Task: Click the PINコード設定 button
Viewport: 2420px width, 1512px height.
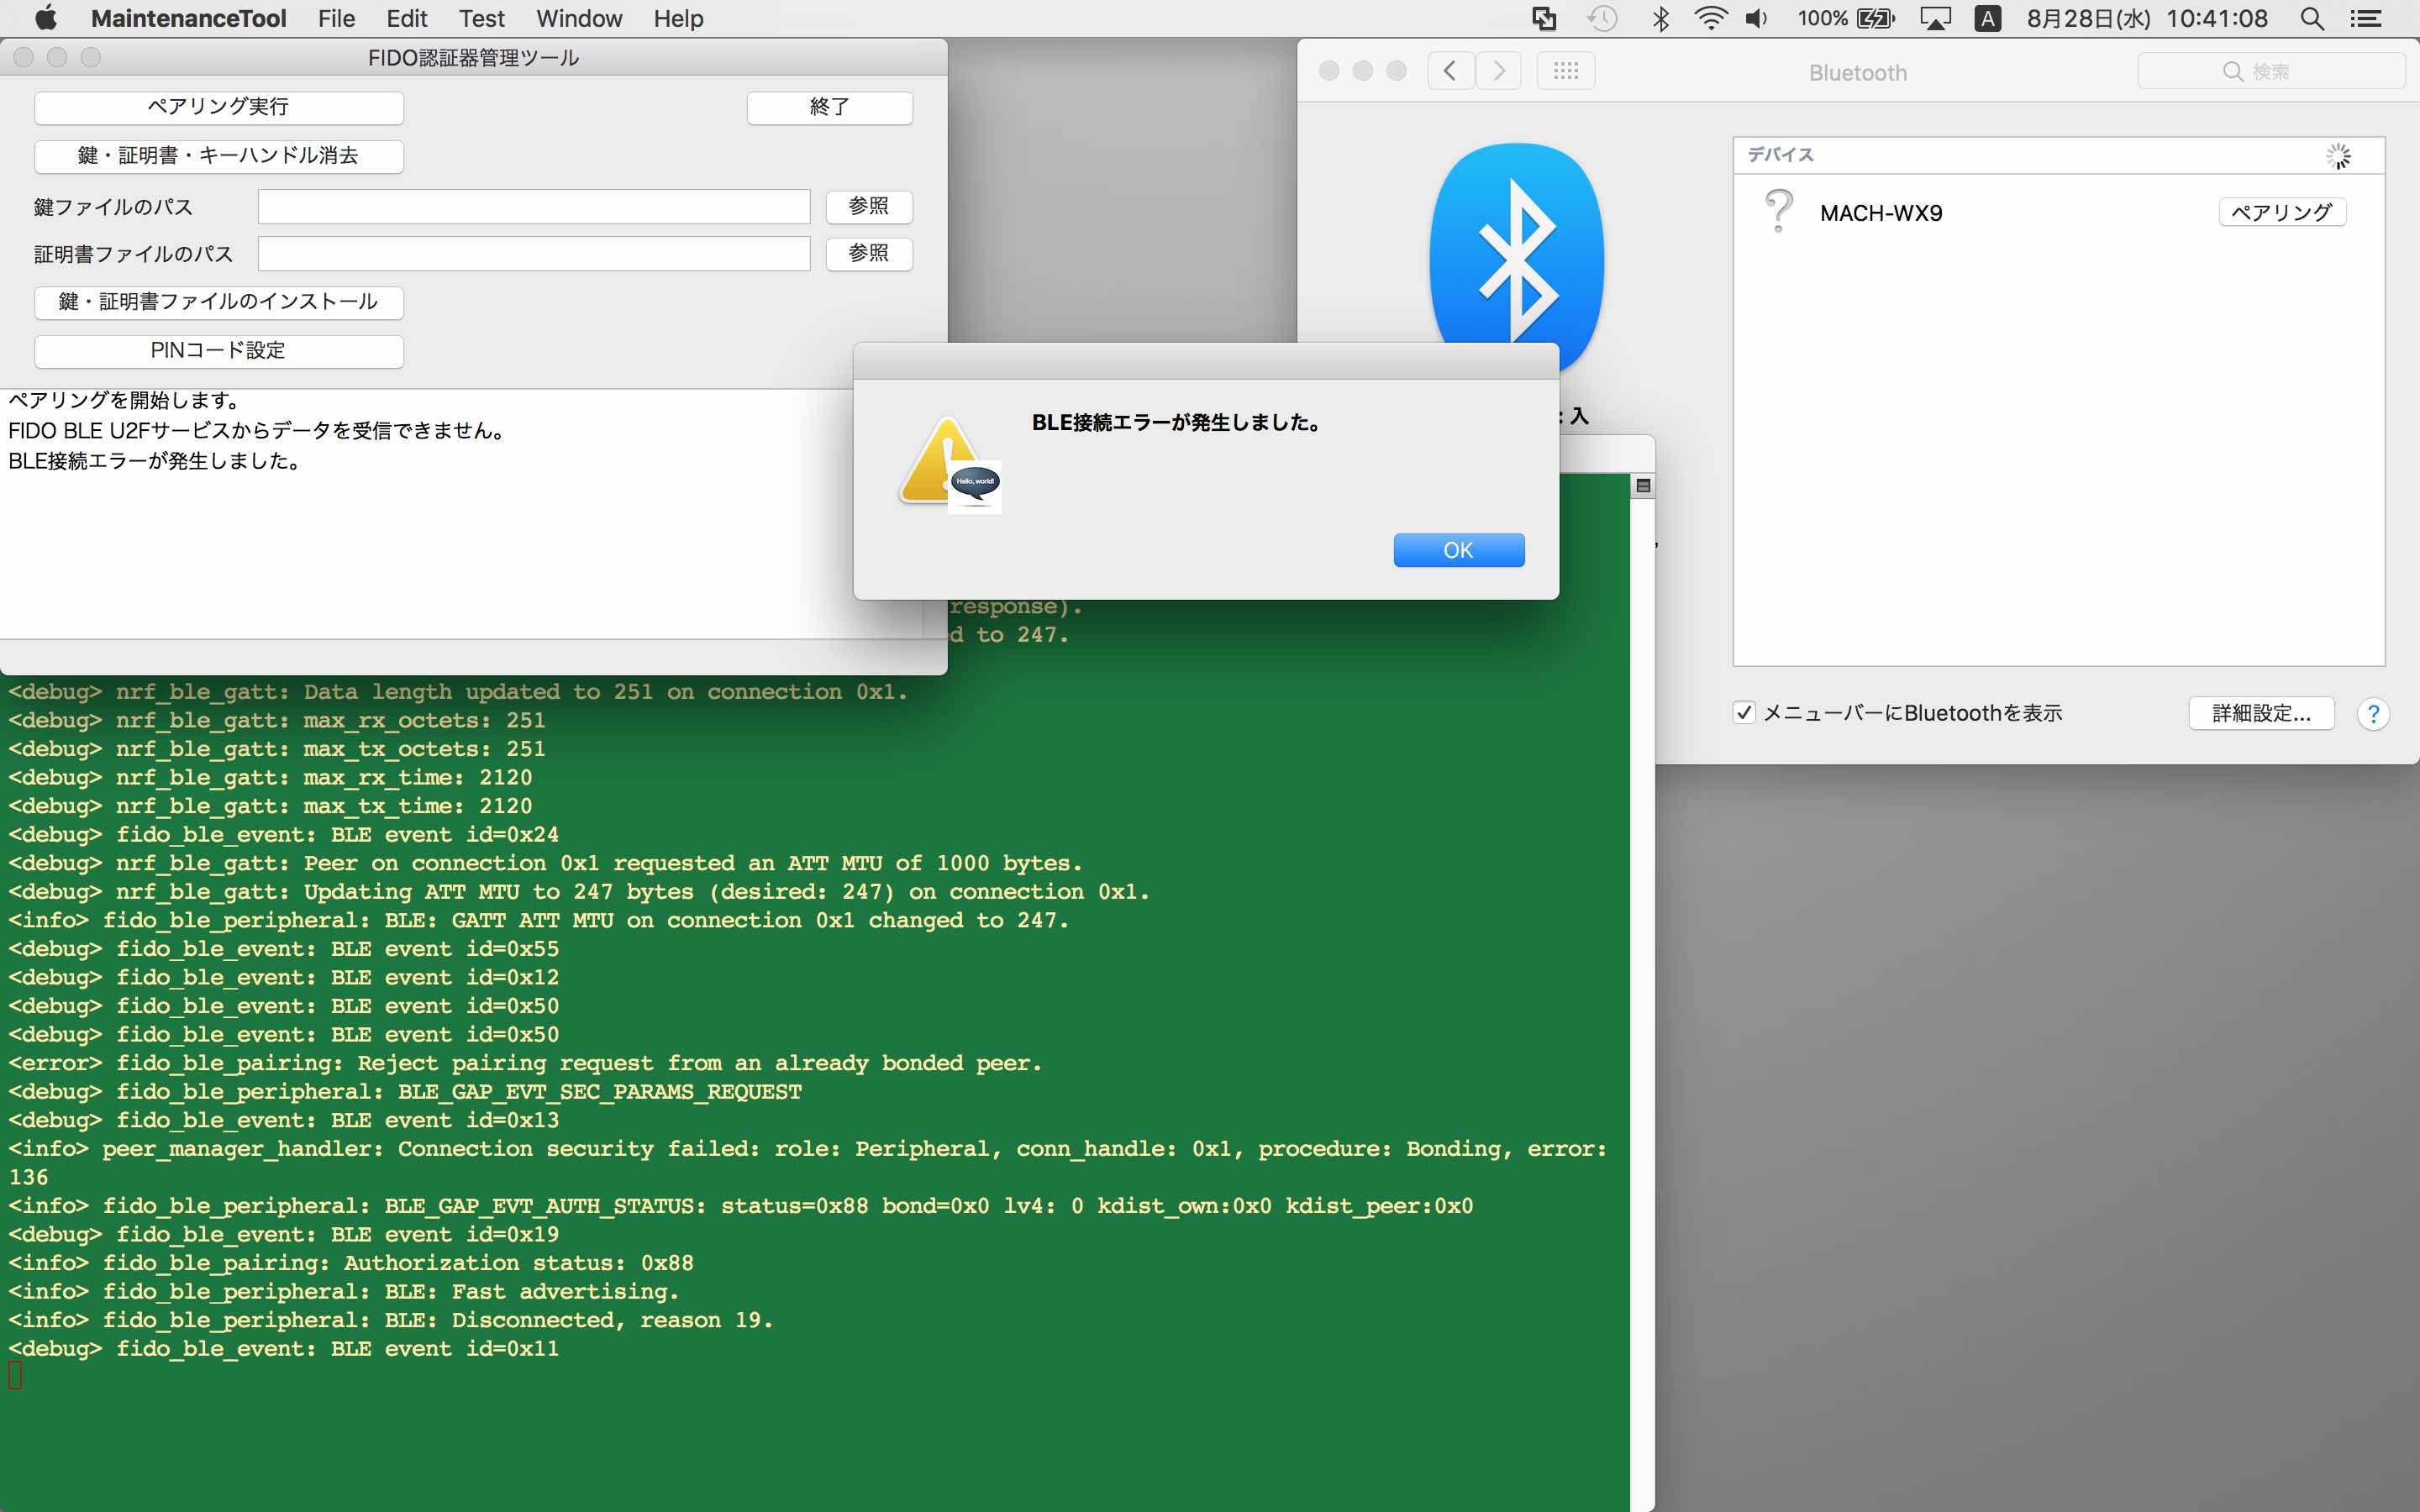Action: pyautogui.click(x=218, y=350)
